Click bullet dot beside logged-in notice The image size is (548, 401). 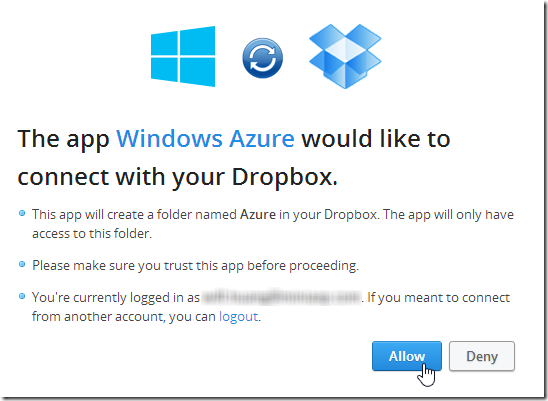point(22,296)
